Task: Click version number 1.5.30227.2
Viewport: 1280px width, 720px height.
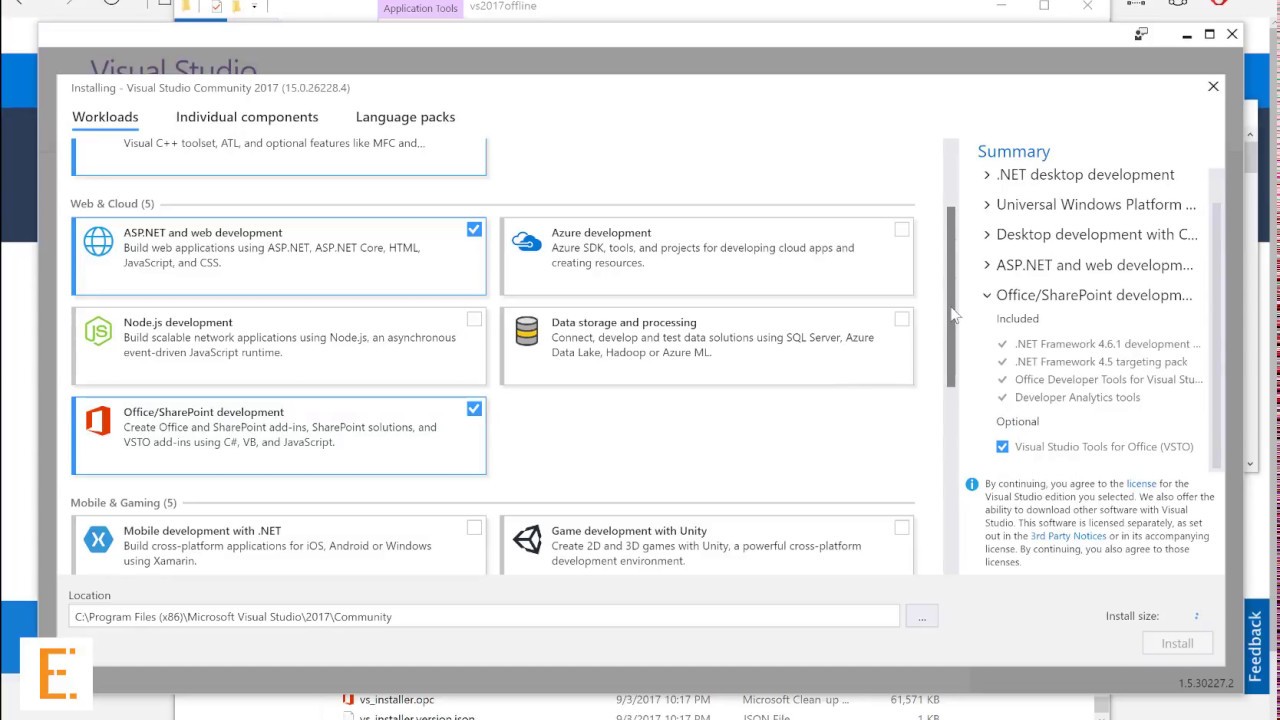Action: pyautogui.click(x=1206, y=683)
